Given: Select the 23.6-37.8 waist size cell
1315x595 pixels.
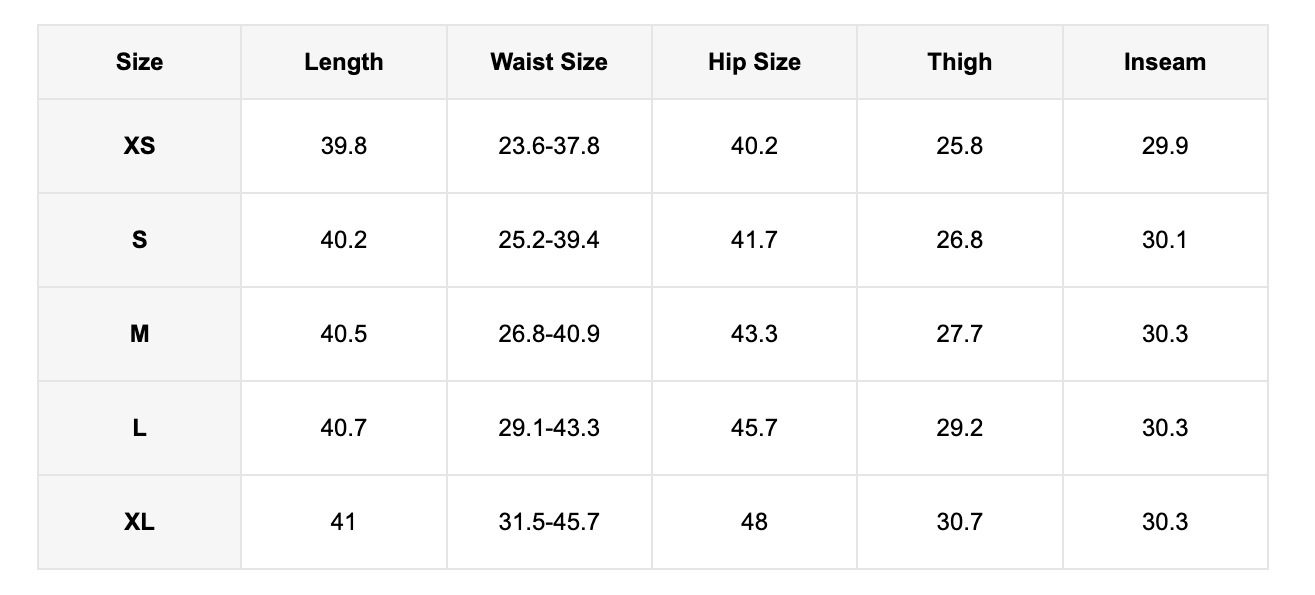Looking at the screenshot, I should pyautogui.click(x=549, y=146).
